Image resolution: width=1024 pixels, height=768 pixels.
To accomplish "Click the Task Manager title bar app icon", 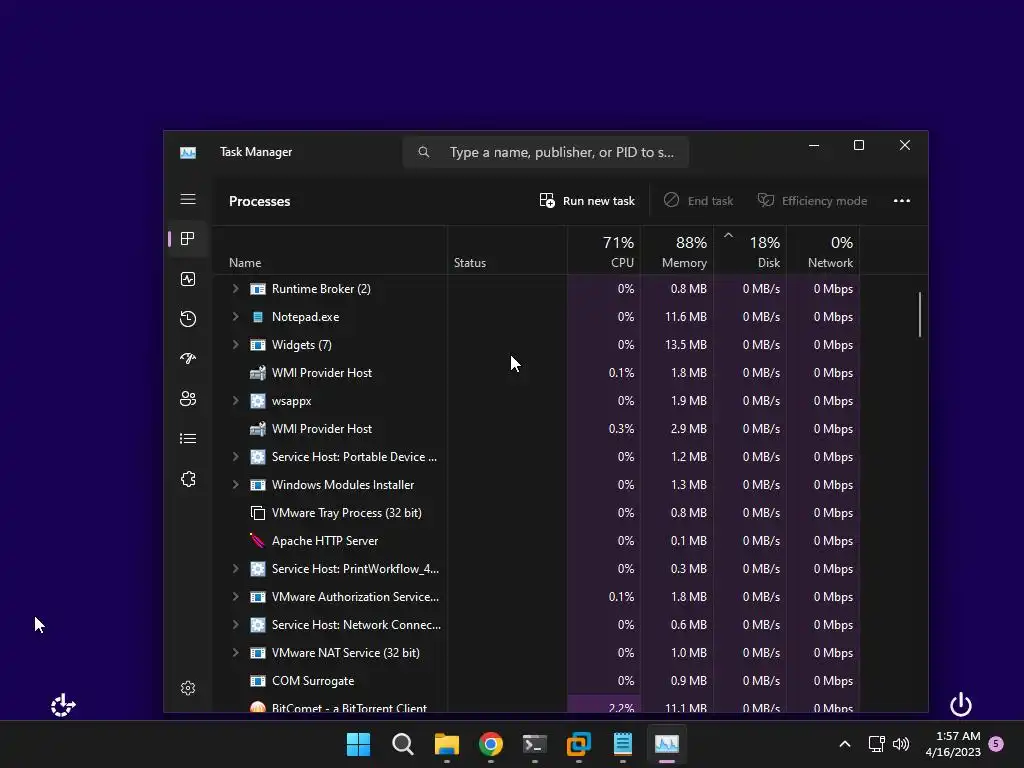I will click(188, 153).
